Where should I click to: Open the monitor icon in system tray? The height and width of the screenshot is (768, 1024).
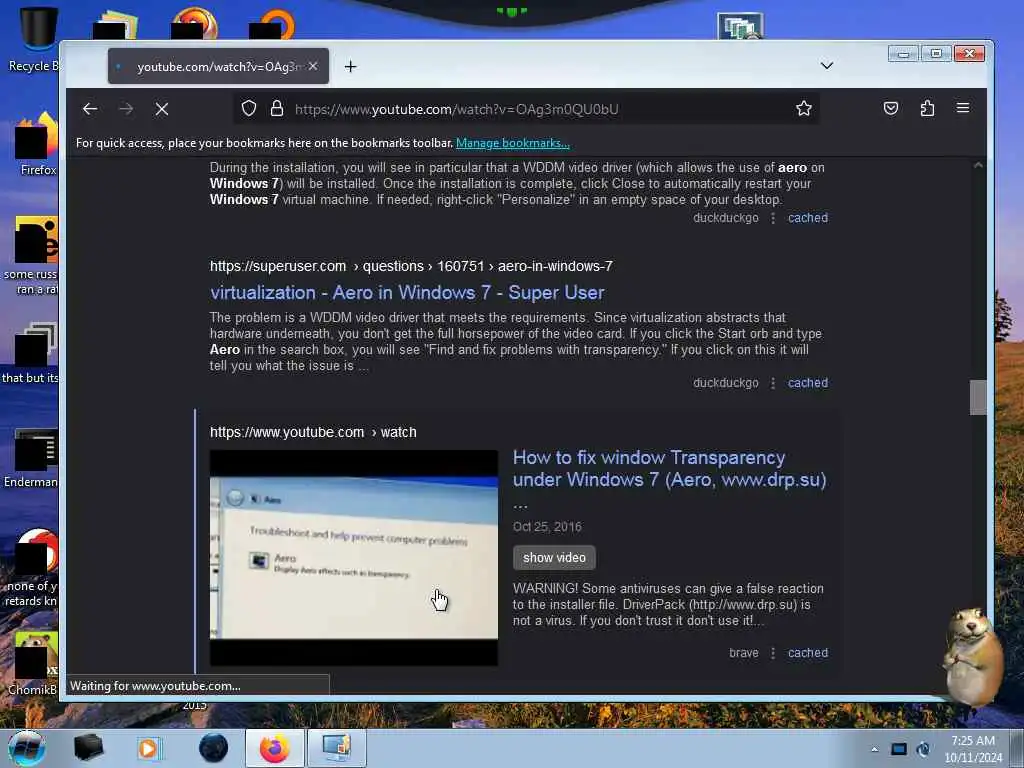(899, 749)
